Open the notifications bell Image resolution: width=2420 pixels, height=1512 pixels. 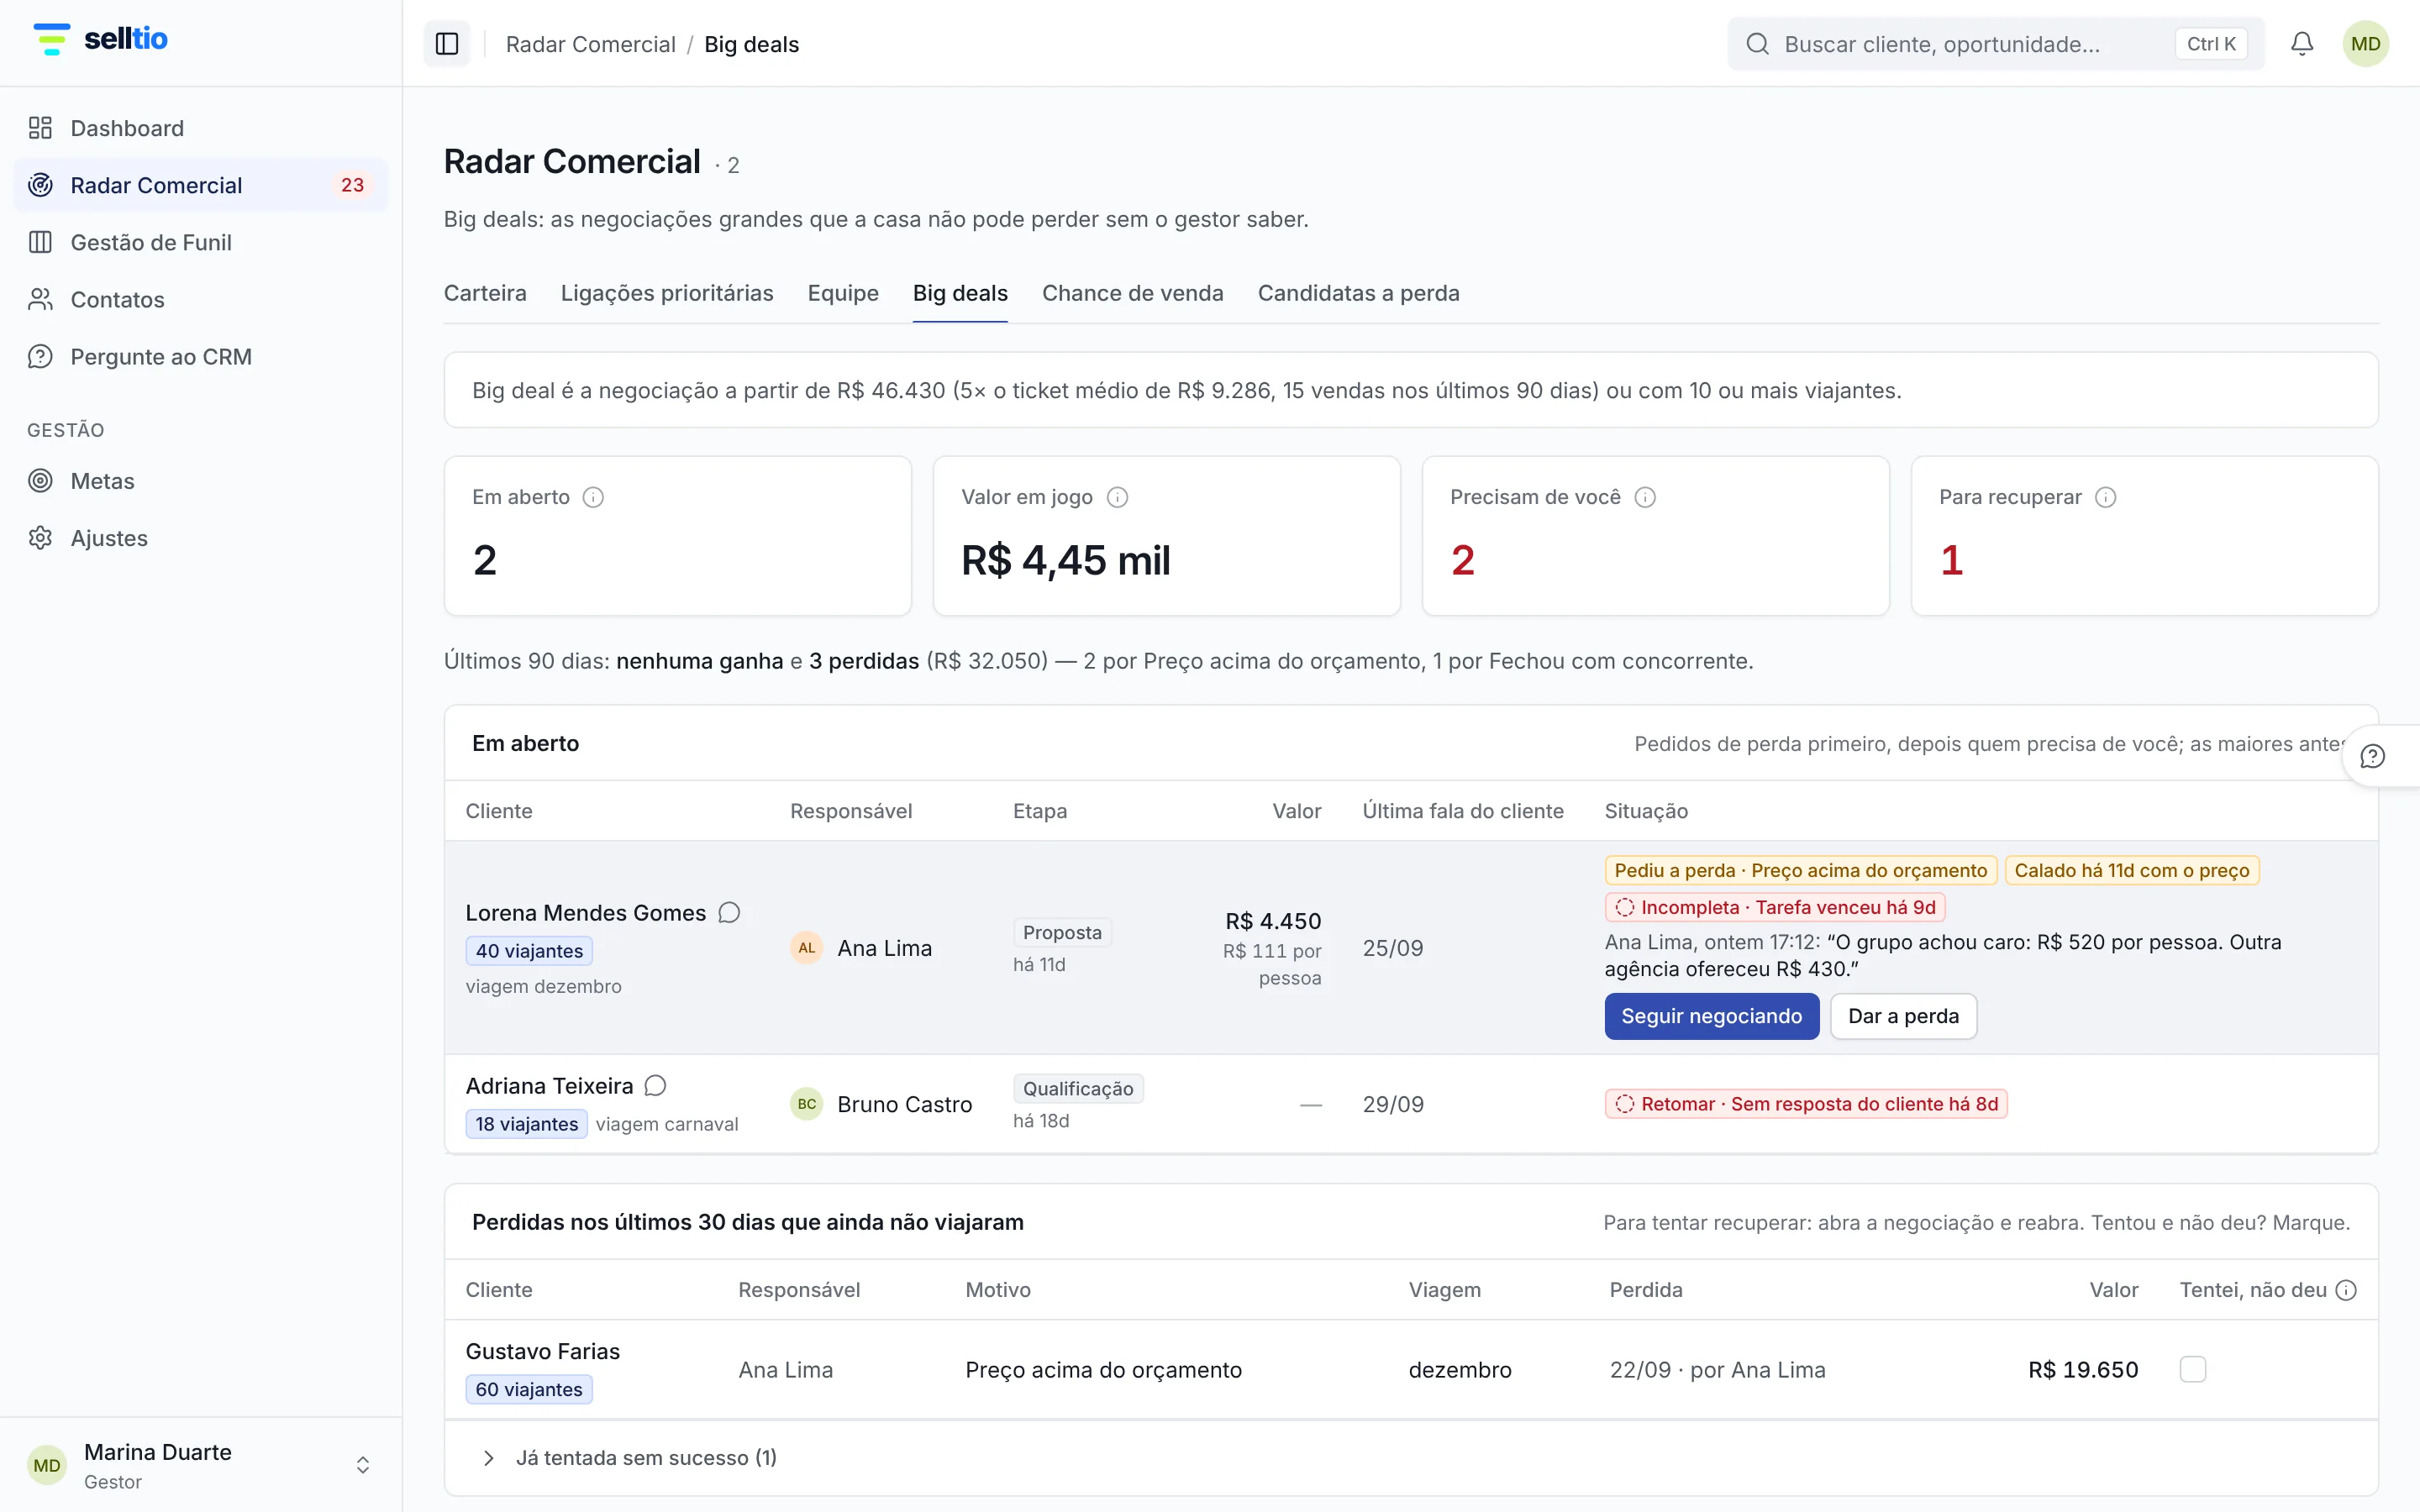coord(2302,44)
